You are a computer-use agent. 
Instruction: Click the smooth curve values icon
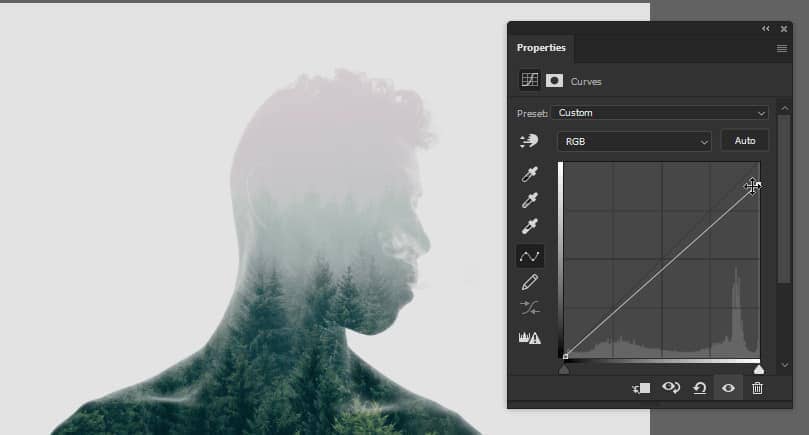click(x=530, y=308)
